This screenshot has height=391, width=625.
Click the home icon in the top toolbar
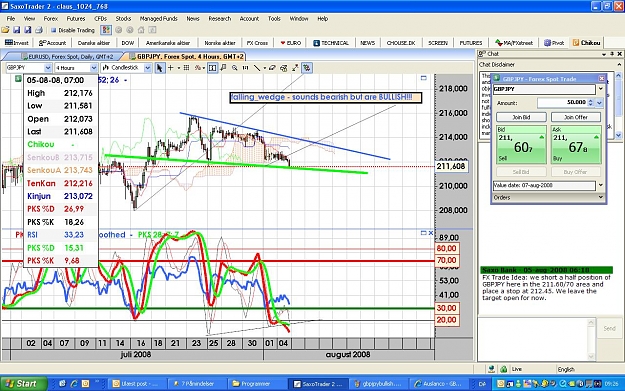(141, 30)
